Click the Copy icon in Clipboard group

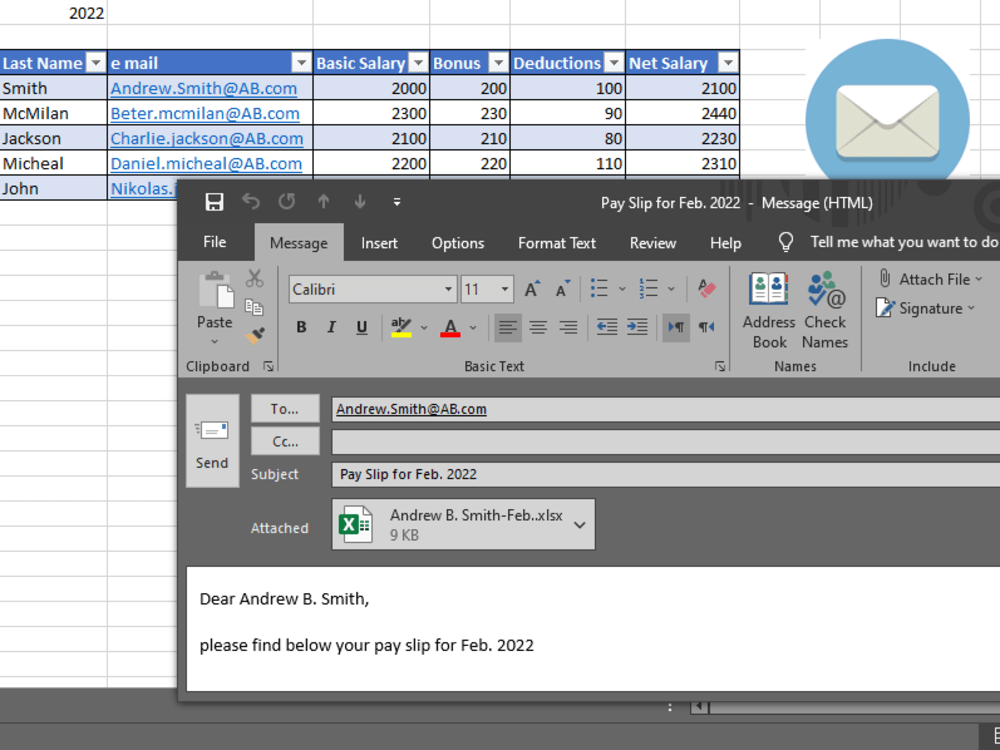click(x=254, y=307)
